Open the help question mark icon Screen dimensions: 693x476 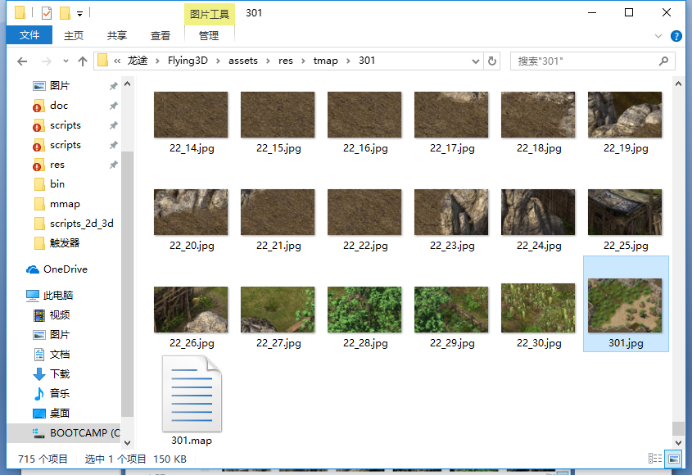point(676,36)
